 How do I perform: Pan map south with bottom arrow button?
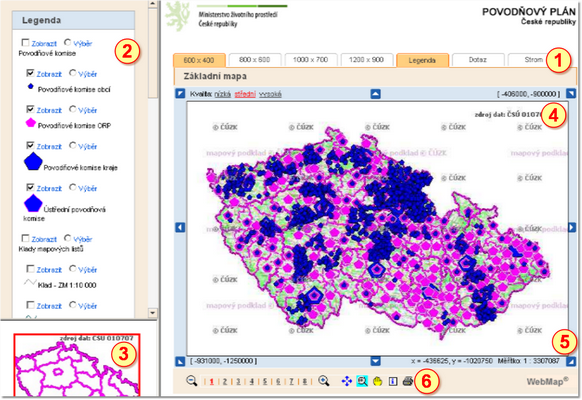coord(376,361)
